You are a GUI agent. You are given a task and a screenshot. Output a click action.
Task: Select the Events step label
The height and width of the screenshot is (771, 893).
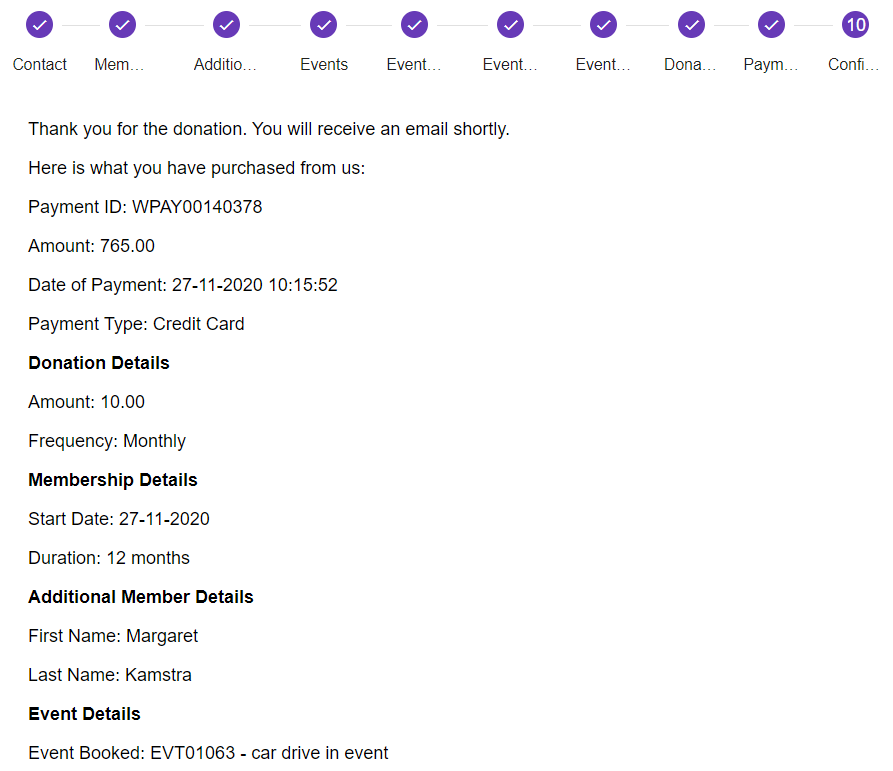pos(323,64)
